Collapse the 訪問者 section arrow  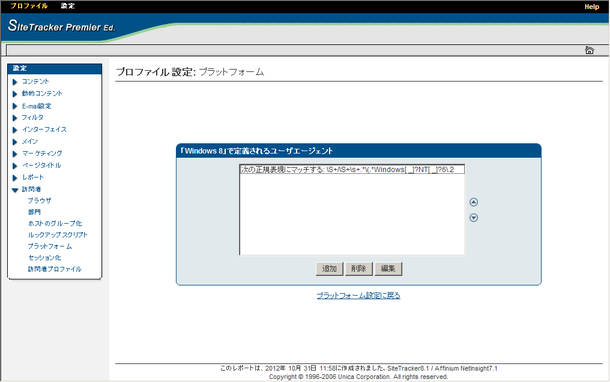point(15,190)
